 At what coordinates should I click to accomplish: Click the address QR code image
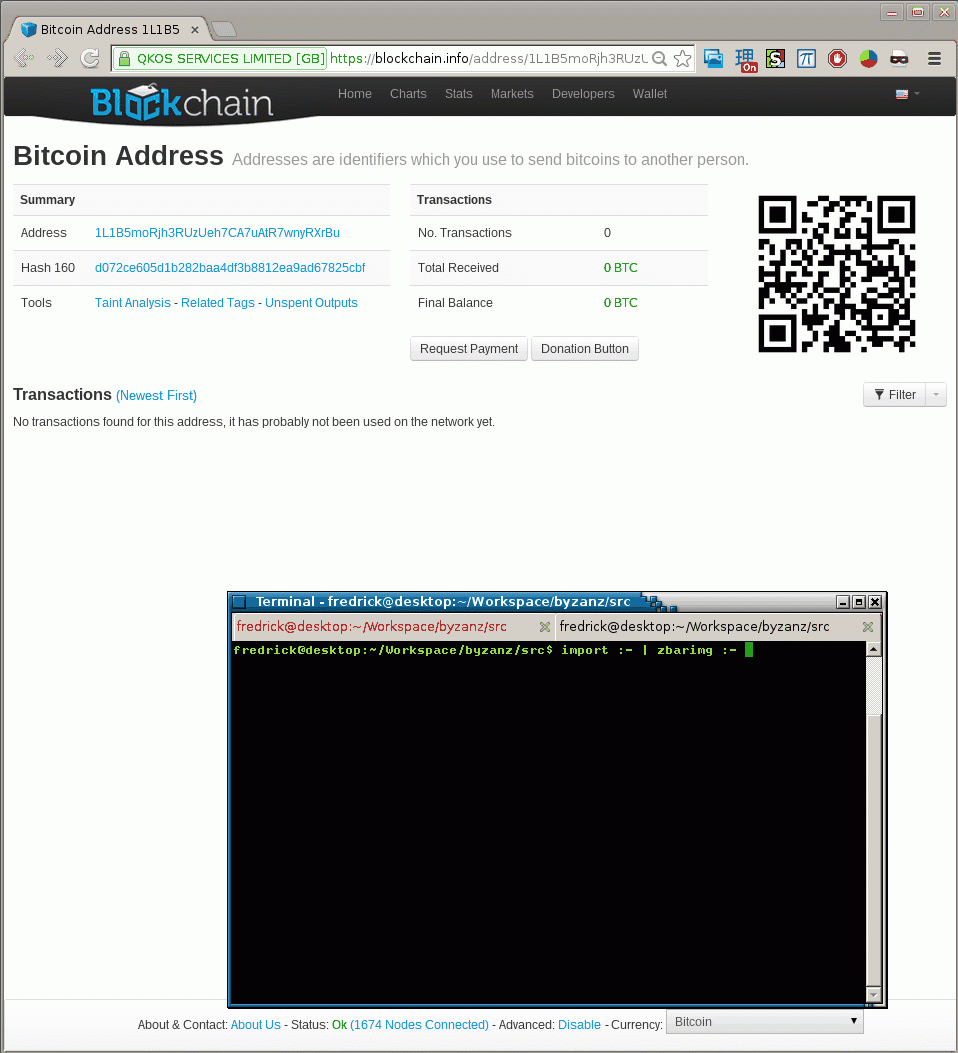(x=836, y=274)
